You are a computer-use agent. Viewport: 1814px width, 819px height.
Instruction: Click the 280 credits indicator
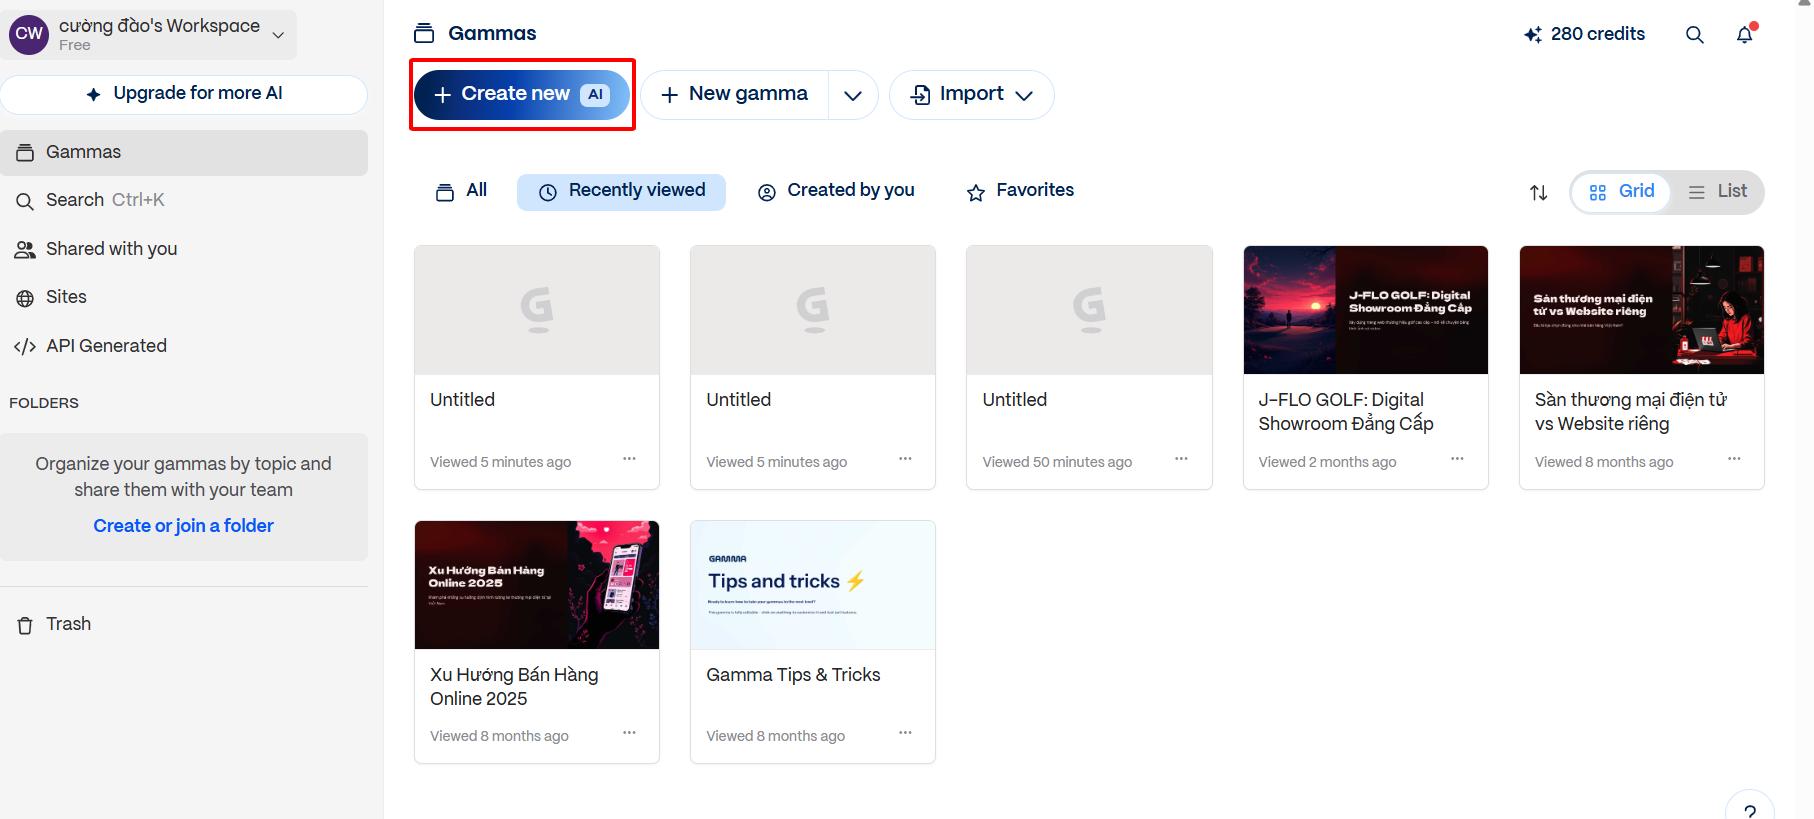pyautogui.click(x=1584, y=34)
